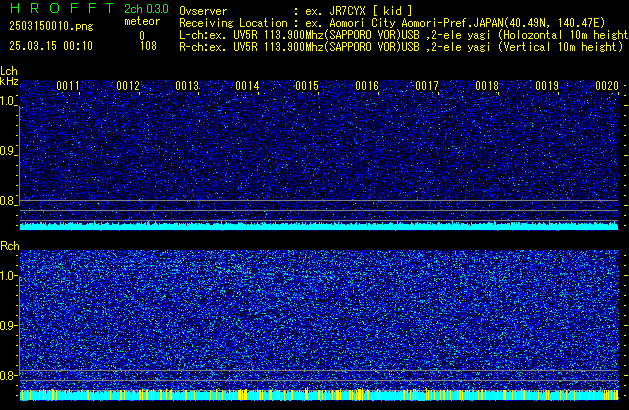This screenshot has height=410, width=629.
Task: Click the Rch 1.0 kHz axis label
Action: click(x=7, y=276)
